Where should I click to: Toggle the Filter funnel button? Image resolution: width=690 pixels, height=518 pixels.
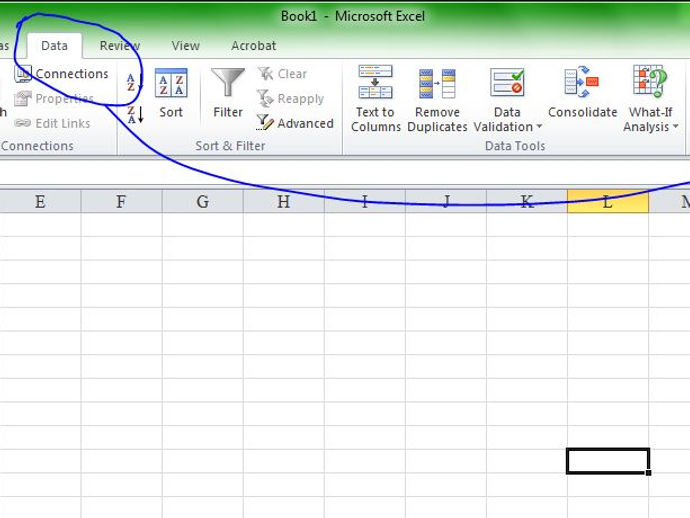[228, 93]
